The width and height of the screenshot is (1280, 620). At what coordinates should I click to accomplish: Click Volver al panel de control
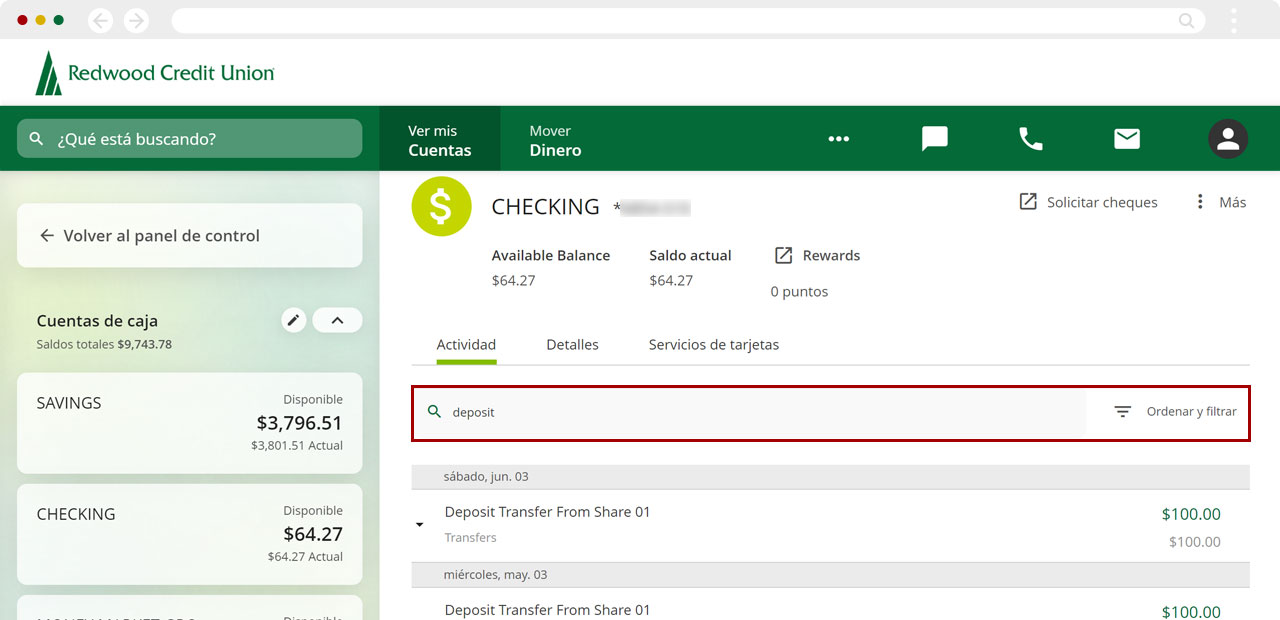point(160,236)
